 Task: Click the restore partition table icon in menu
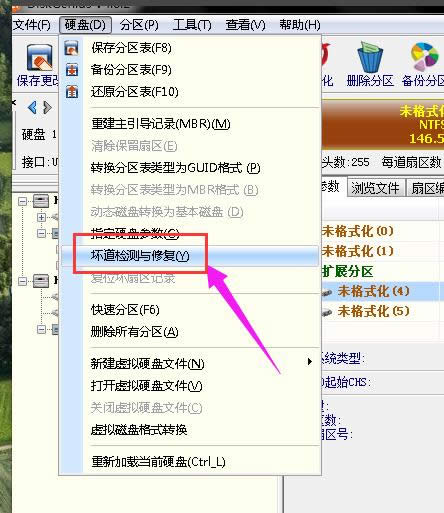tap(72, 92)
